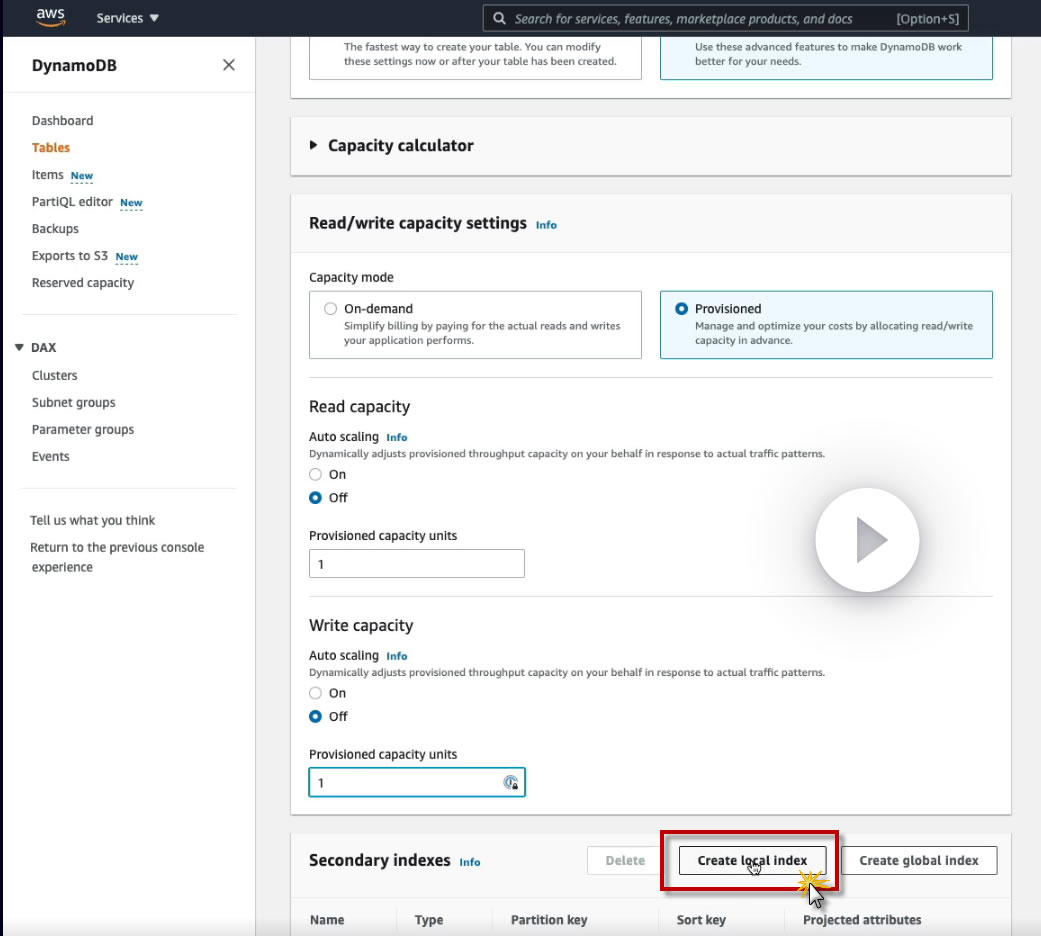Open the Tables sidebar item
The image size is (1041, 936).
(x=51, y=148)
